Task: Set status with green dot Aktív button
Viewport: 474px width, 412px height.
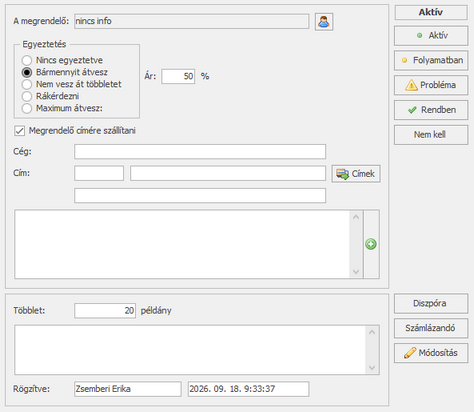Action: point(431,36)
